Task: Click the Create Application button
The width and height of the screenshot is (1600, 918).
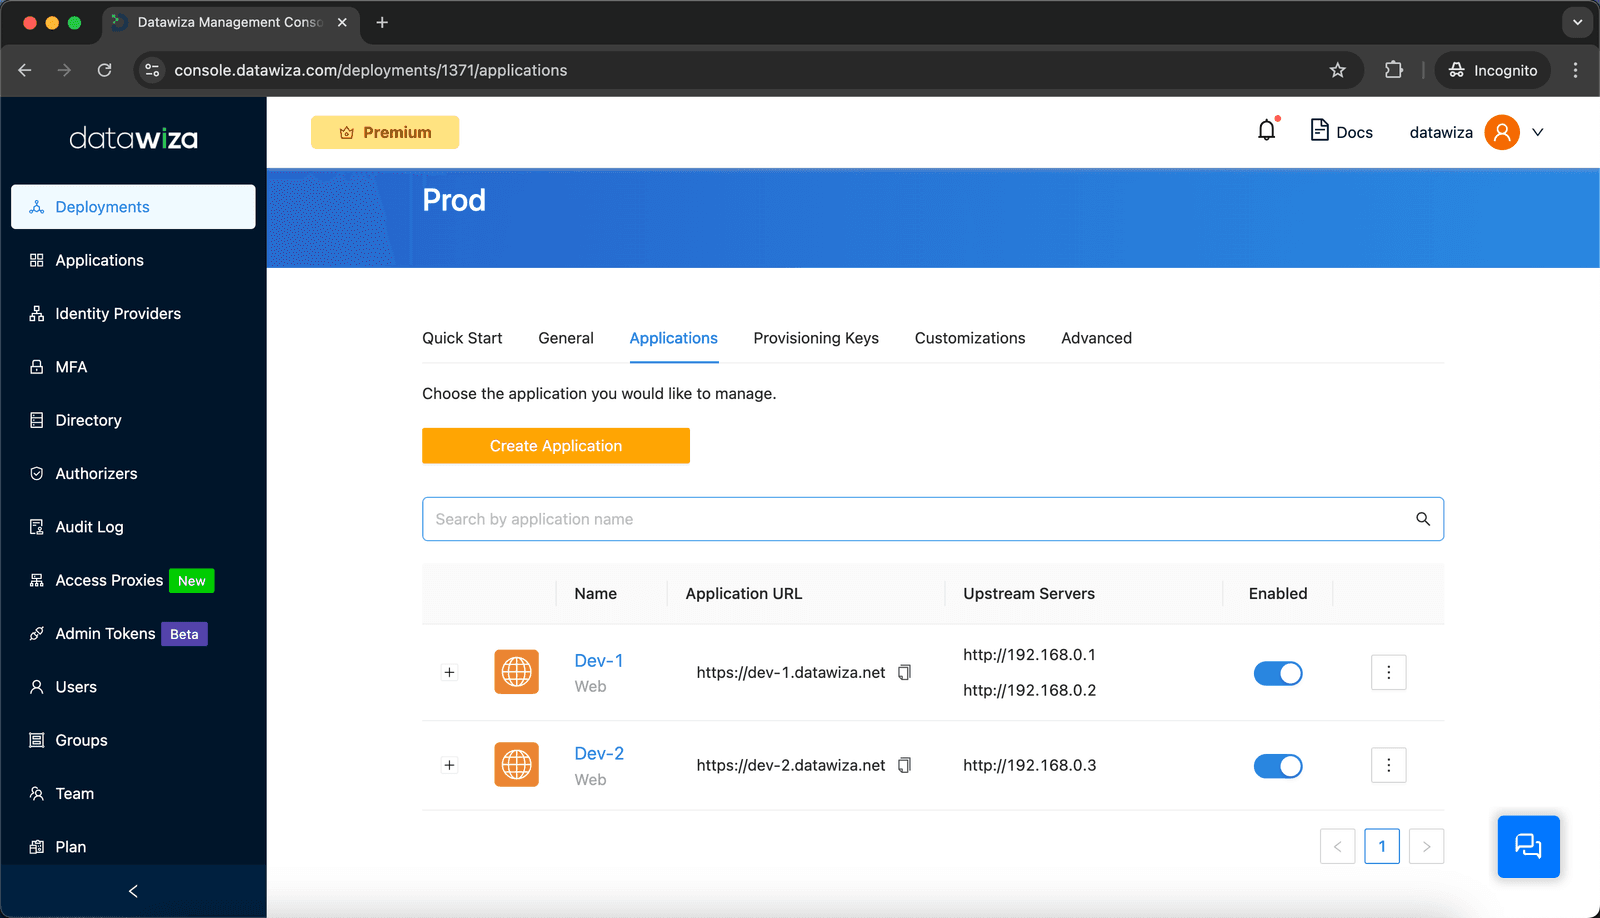Action: pos(556,446)
